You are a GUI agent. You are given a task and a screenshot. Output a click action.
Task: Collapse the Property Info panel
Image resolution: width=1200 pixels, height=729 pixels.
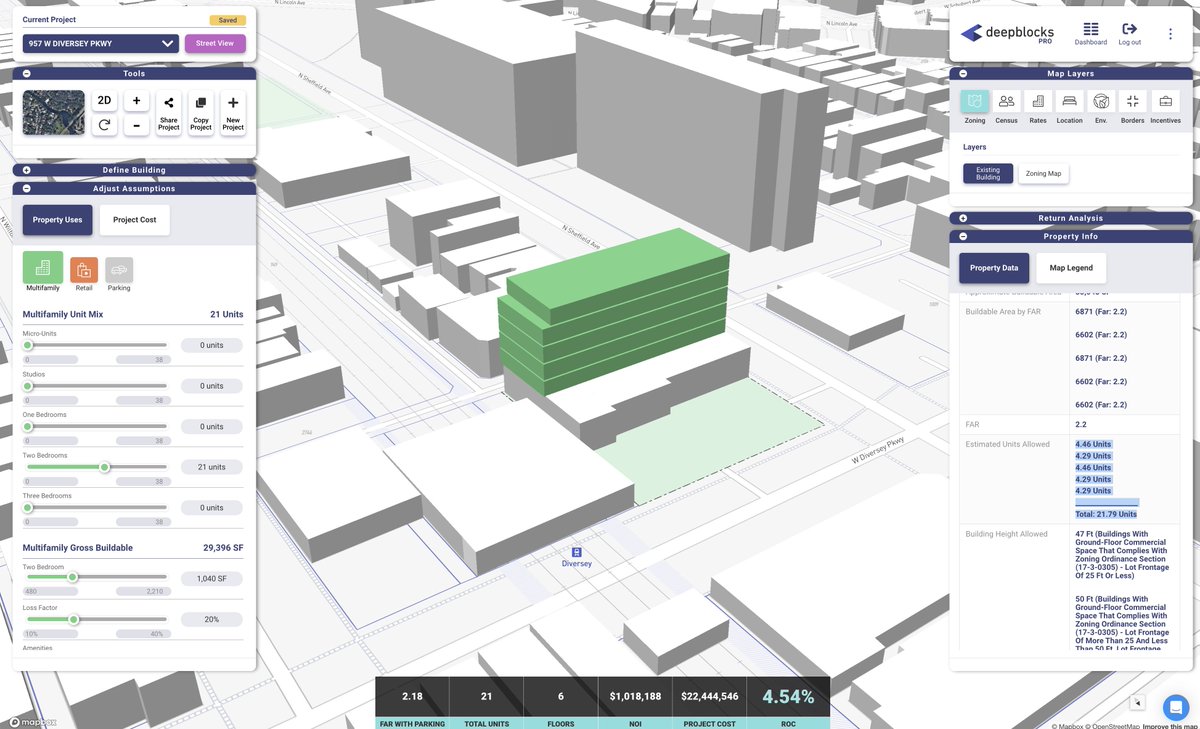[963, 236]
